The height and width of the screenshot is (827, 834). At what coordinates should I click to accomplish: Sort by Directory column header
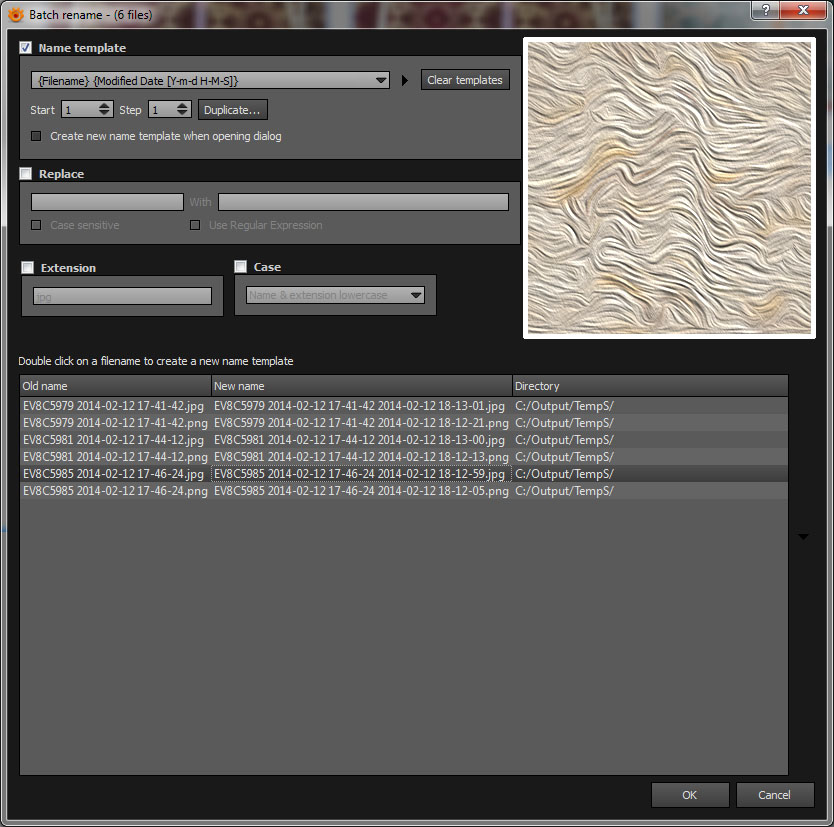point(650,386)
